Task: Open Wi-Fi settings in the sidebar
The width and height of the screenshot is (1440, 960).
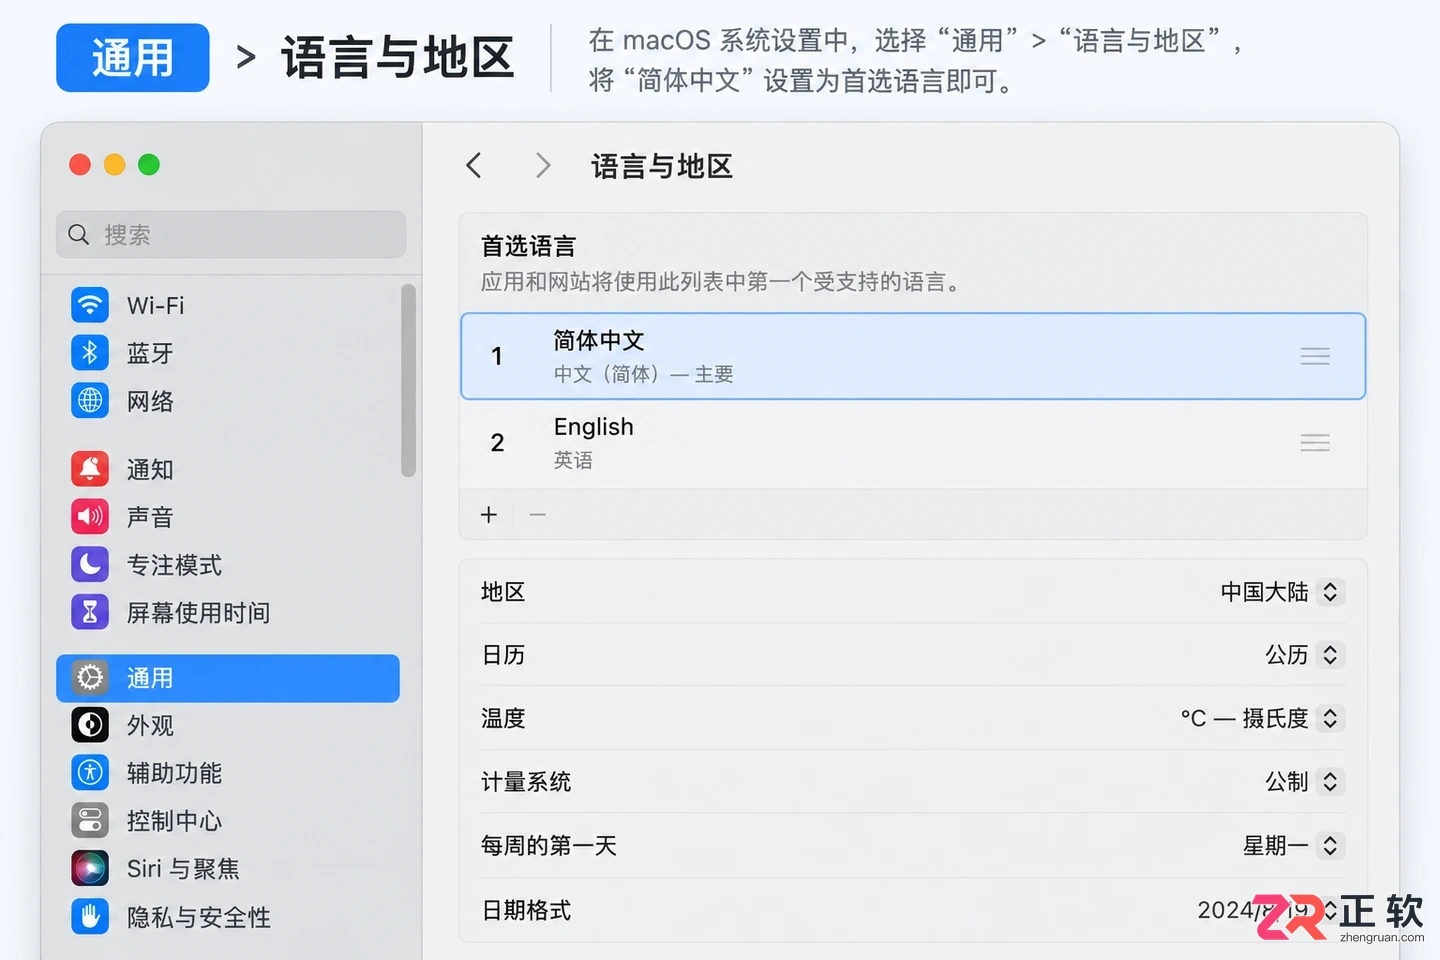Action: tap(228, 305)
